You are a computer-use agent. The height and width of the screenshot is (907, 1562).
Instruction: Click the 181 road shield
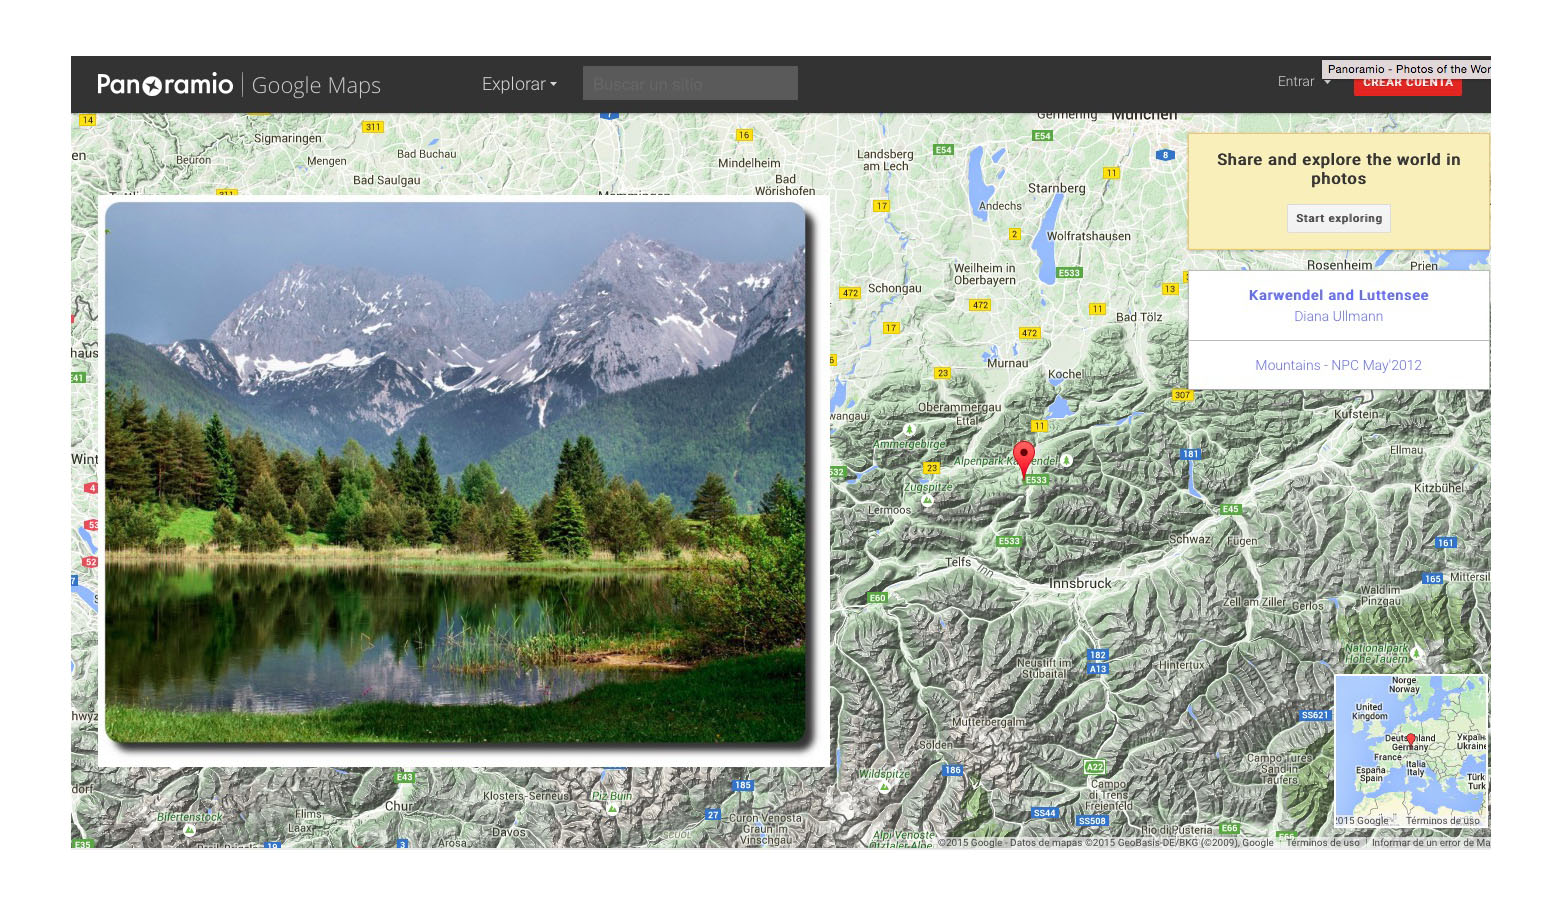tap(1190, 454)
